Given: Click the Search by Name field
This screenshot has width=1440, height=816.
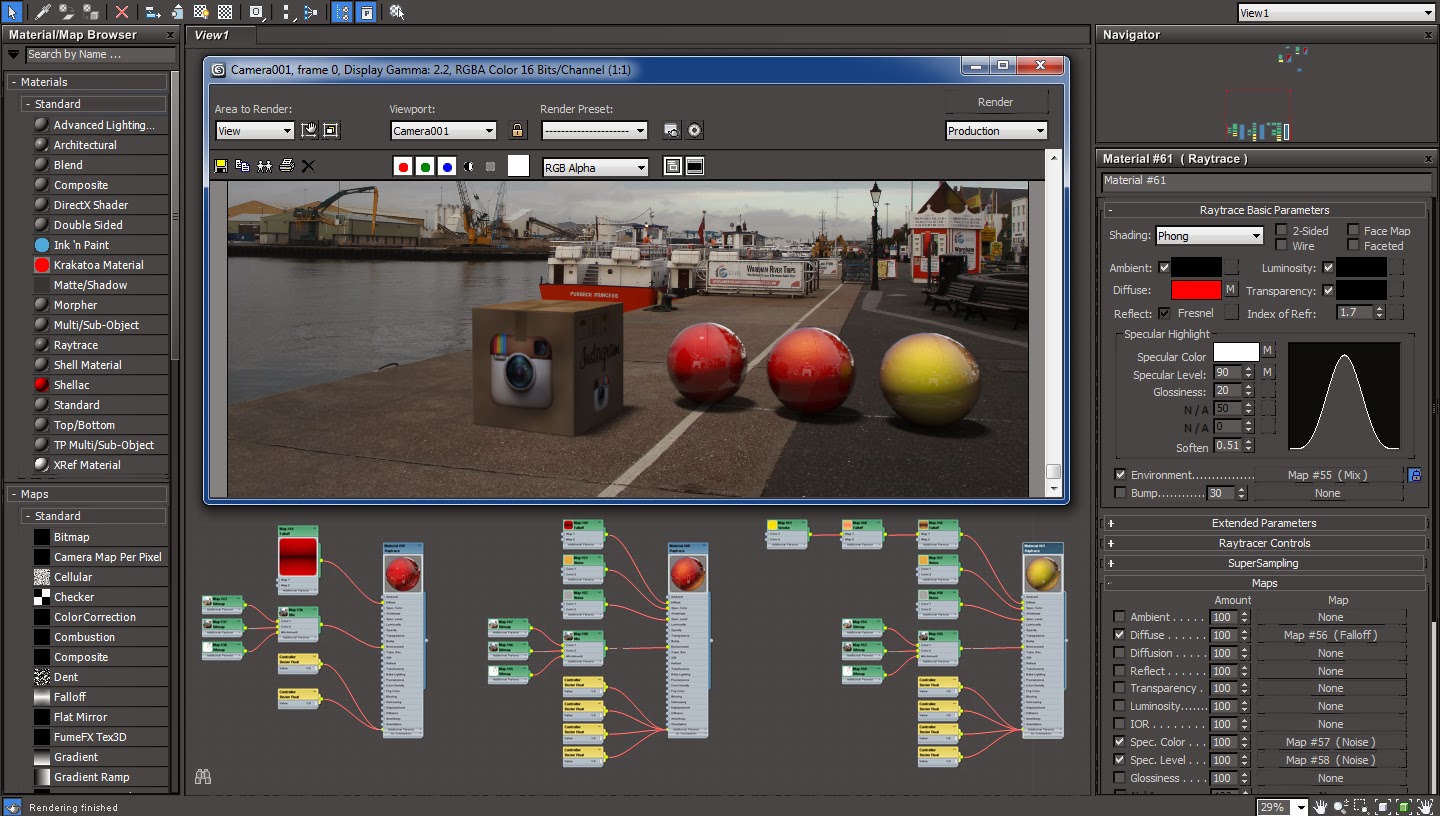Looking at the screenshot, I should [x=98, y=54].
